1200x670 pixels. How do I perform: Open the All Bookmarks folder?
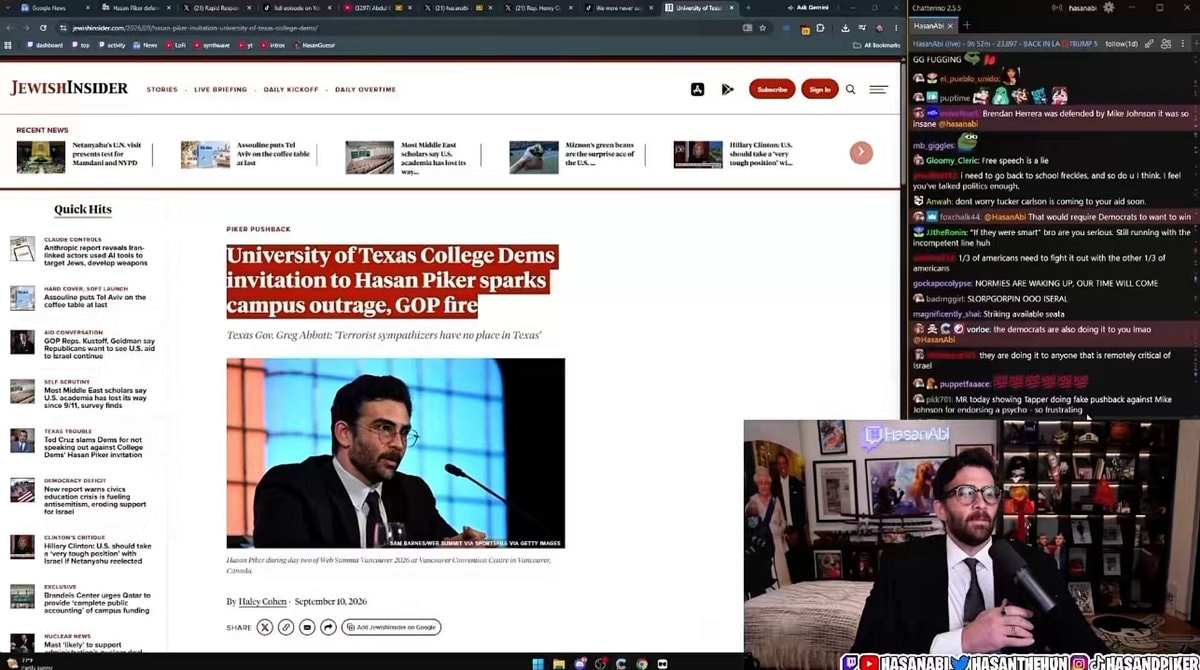(x=876, y=45)
